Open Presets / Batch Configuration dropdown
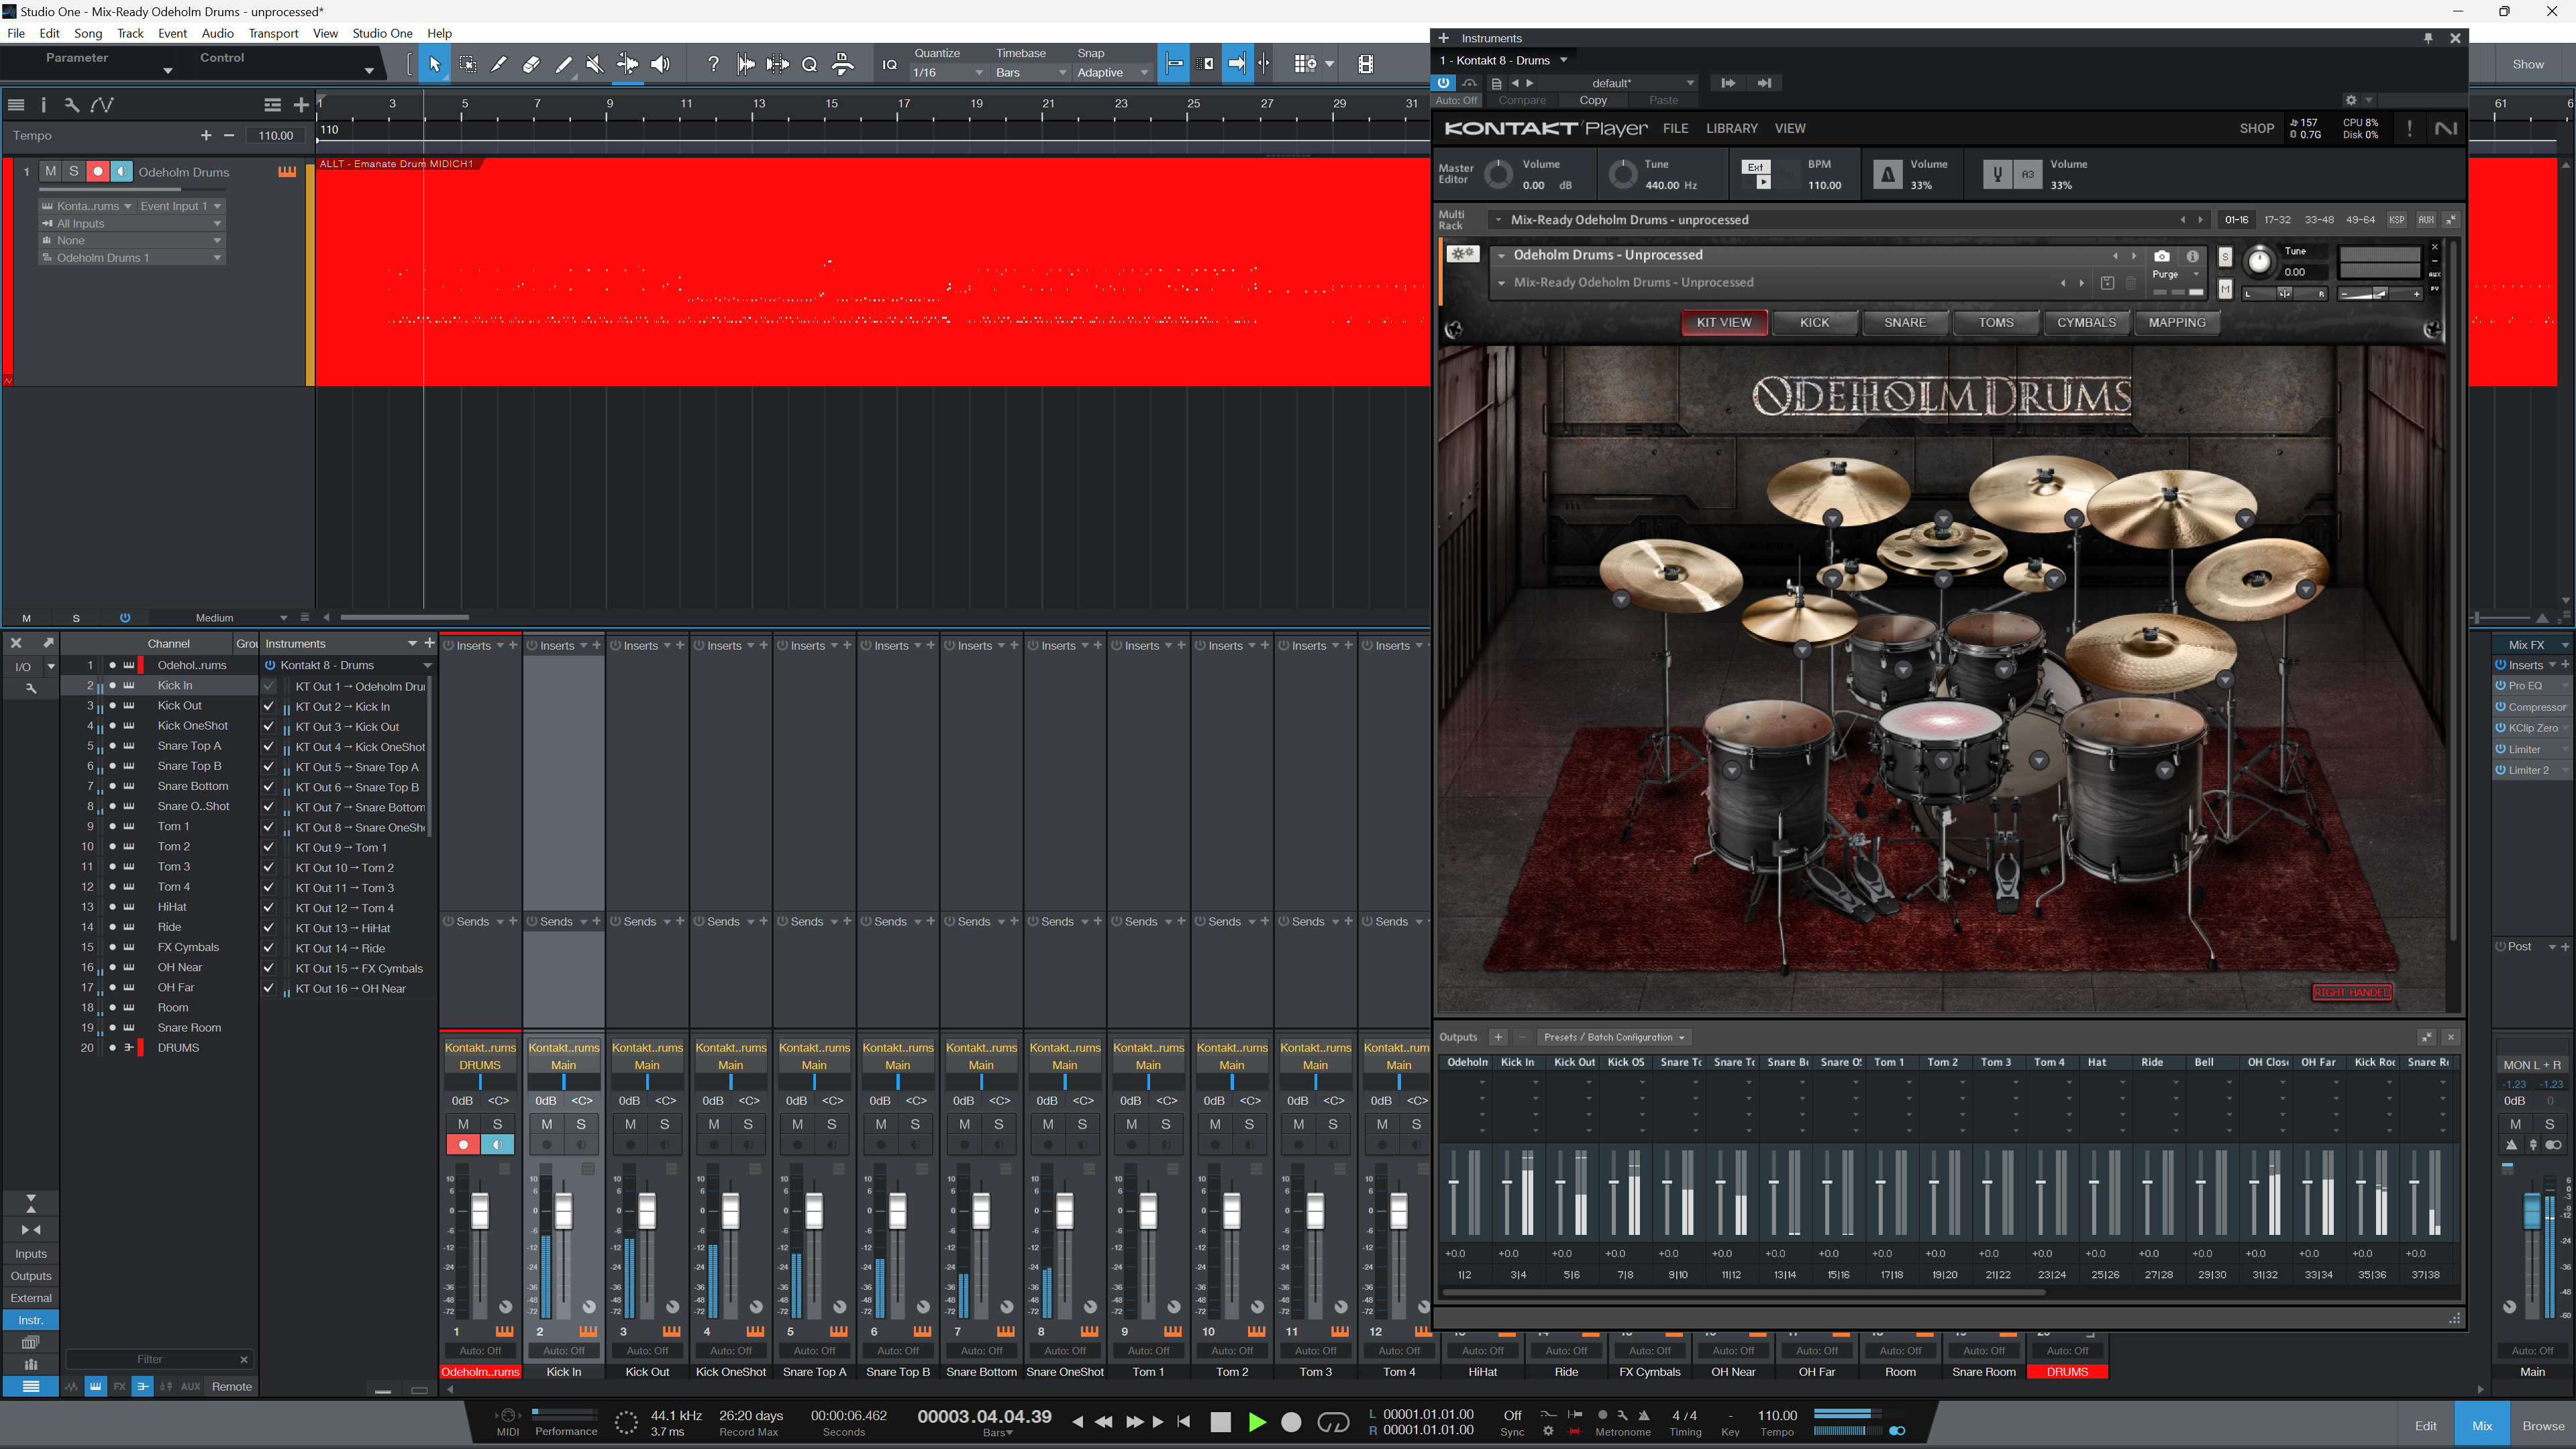Screen dimensions: 2576x1449 1613,1037
